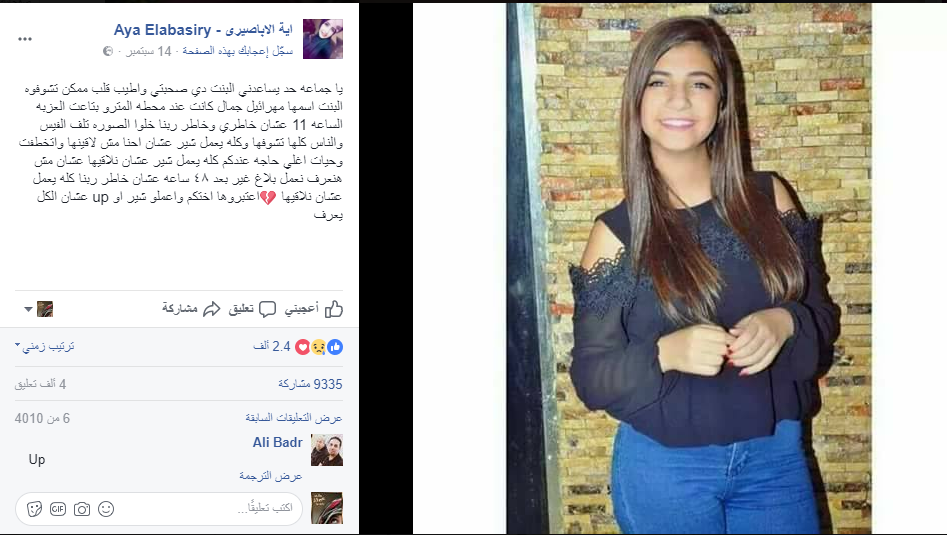Viewport: 947px width, 535px height.
Task: Open the sticker picker icon
Action: click(34, 509)
